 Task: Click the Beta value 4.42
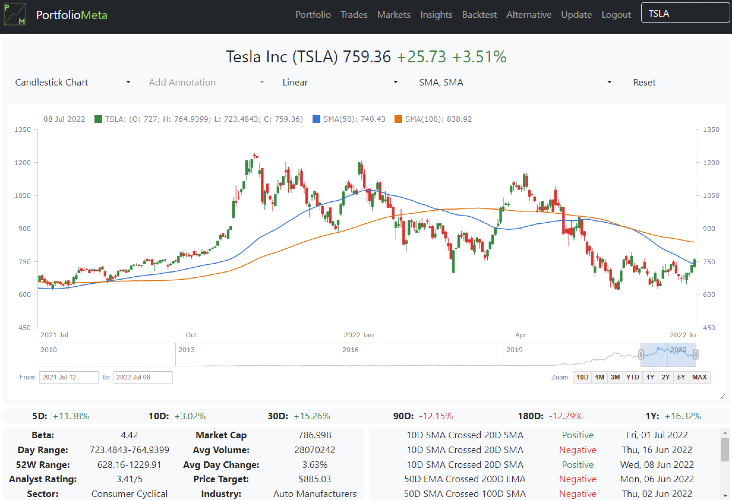(x=129, y=435)
